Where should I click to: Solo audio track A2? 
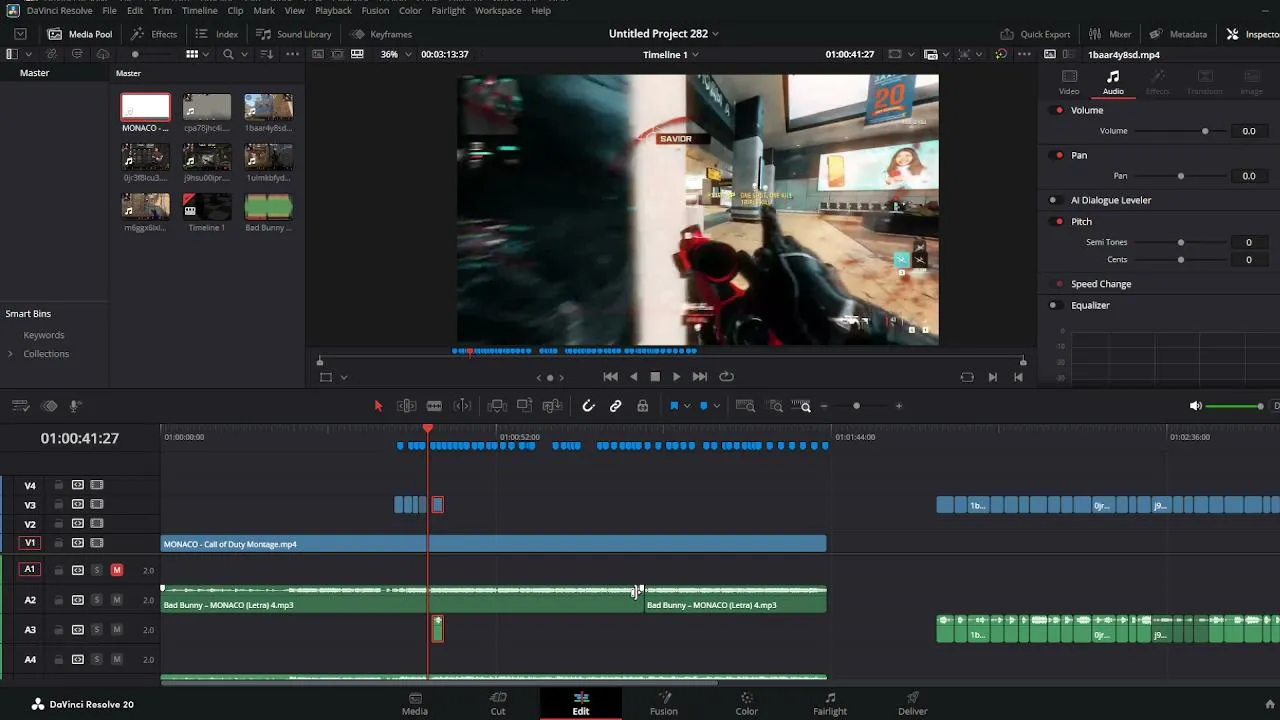[97, 600]
